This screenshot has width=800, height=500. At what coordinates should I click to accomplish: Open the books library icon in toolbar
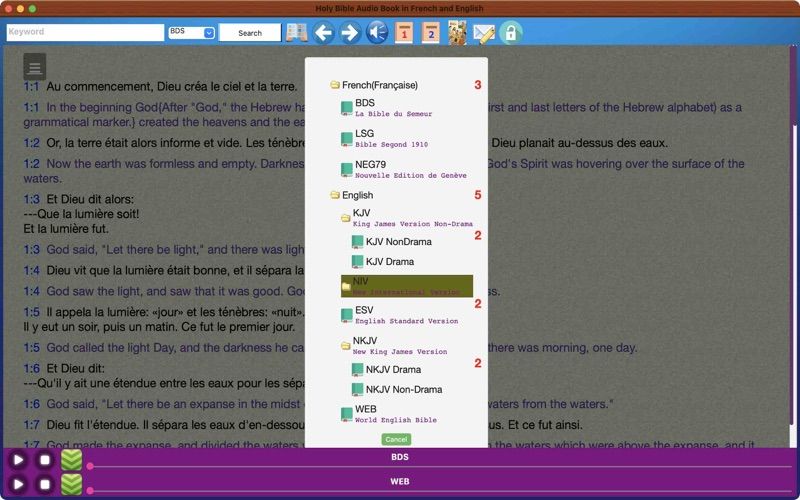(x=296, y=33)
